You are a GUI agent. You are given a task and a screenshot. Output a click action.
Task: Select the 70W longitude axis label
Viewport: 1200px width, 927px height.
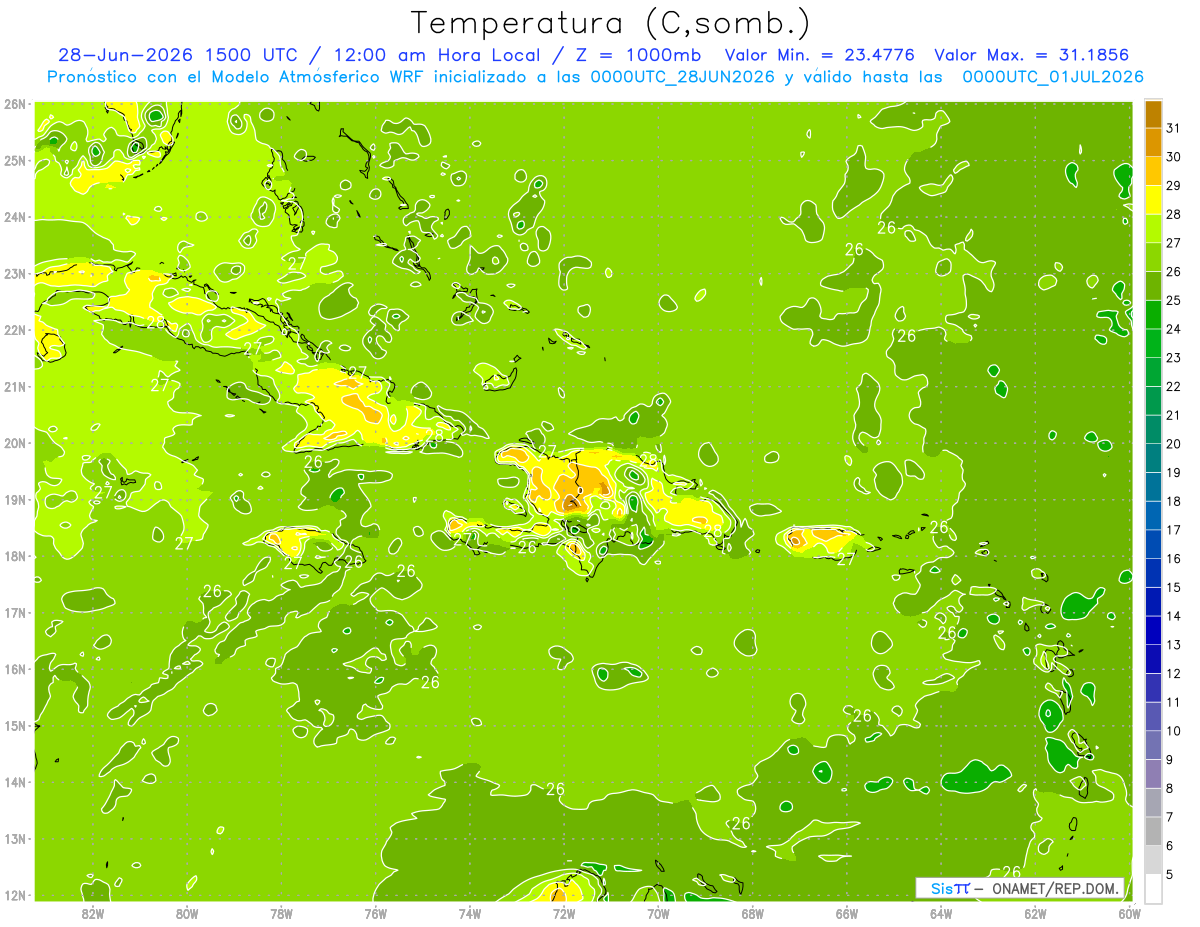click(658, 914)
